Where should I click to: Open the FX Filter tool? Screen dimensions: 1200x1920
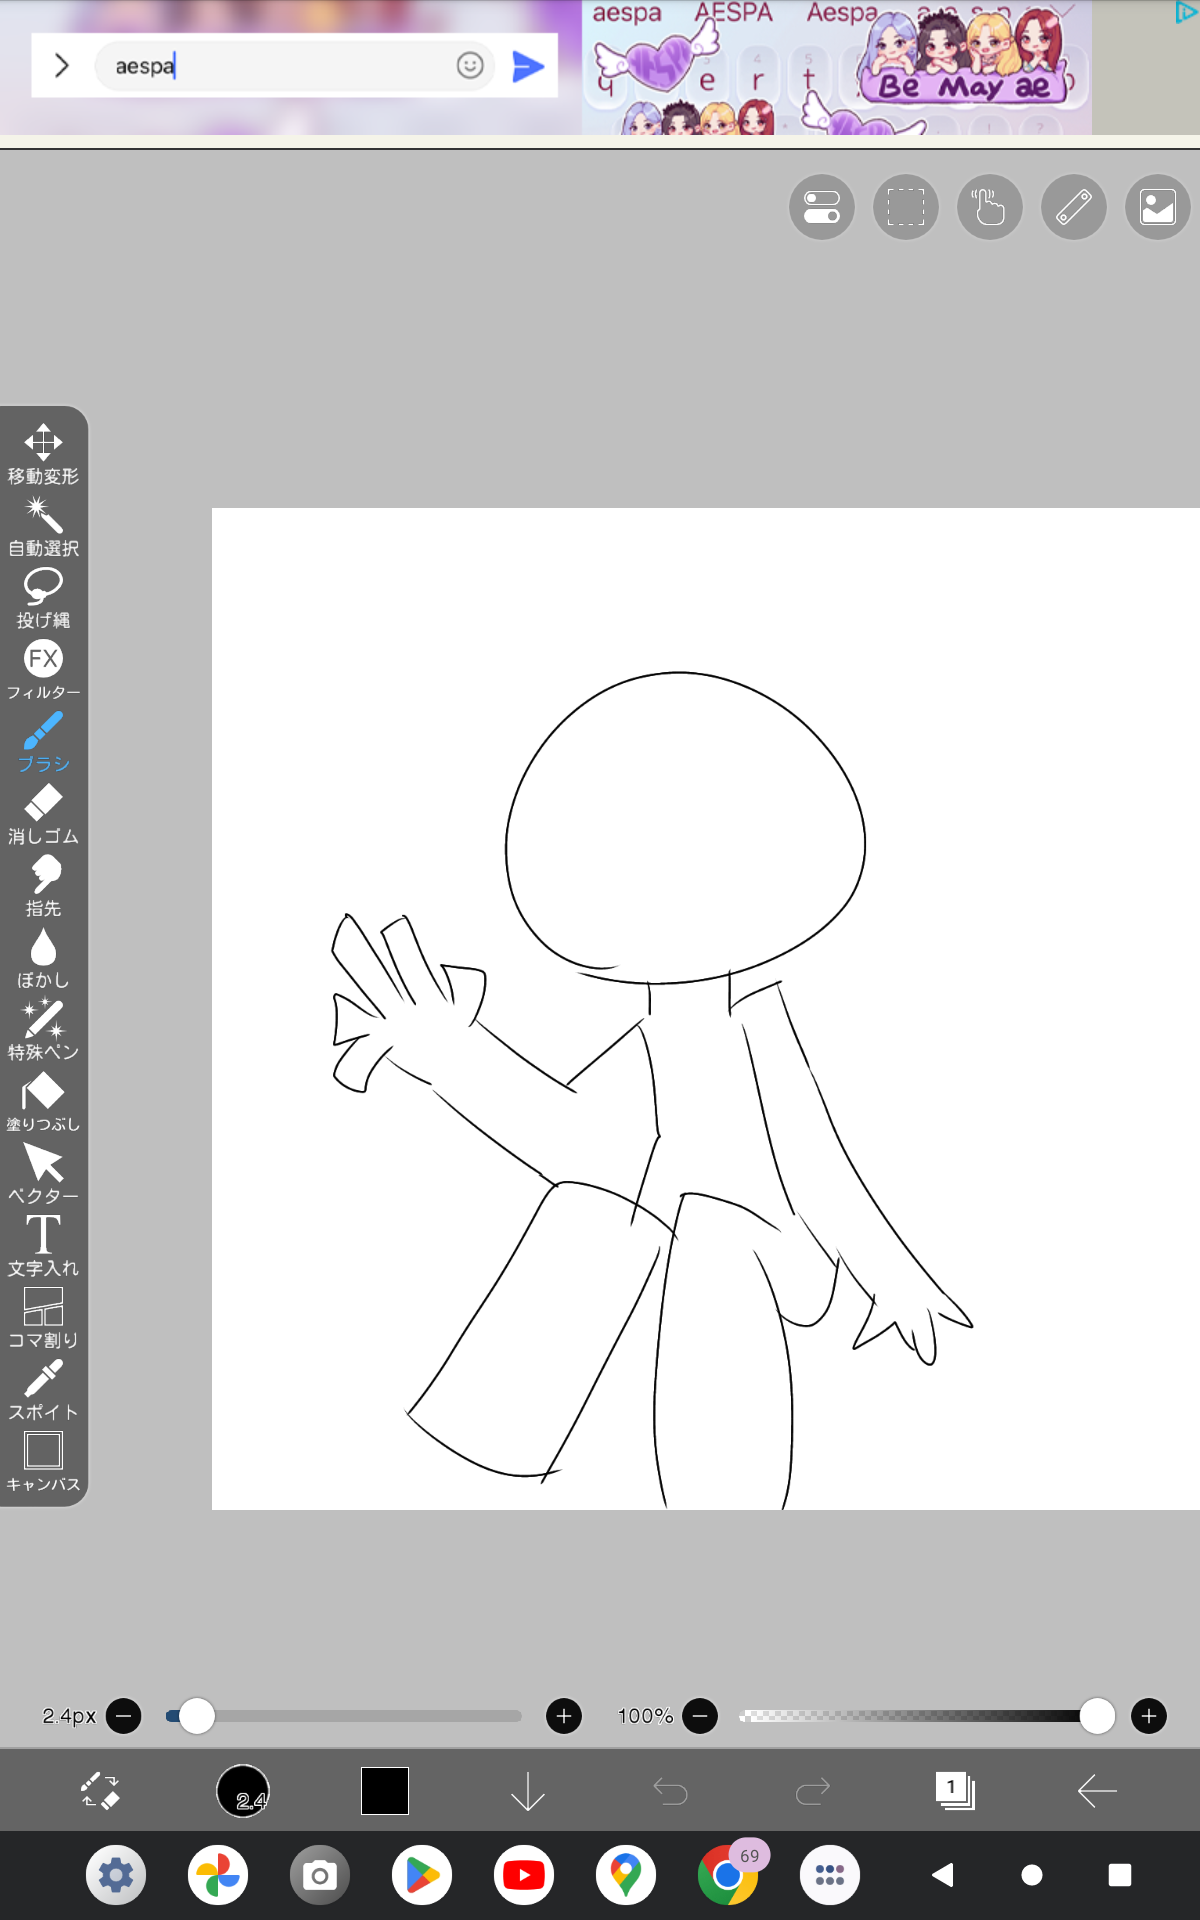tap(43, 670)
